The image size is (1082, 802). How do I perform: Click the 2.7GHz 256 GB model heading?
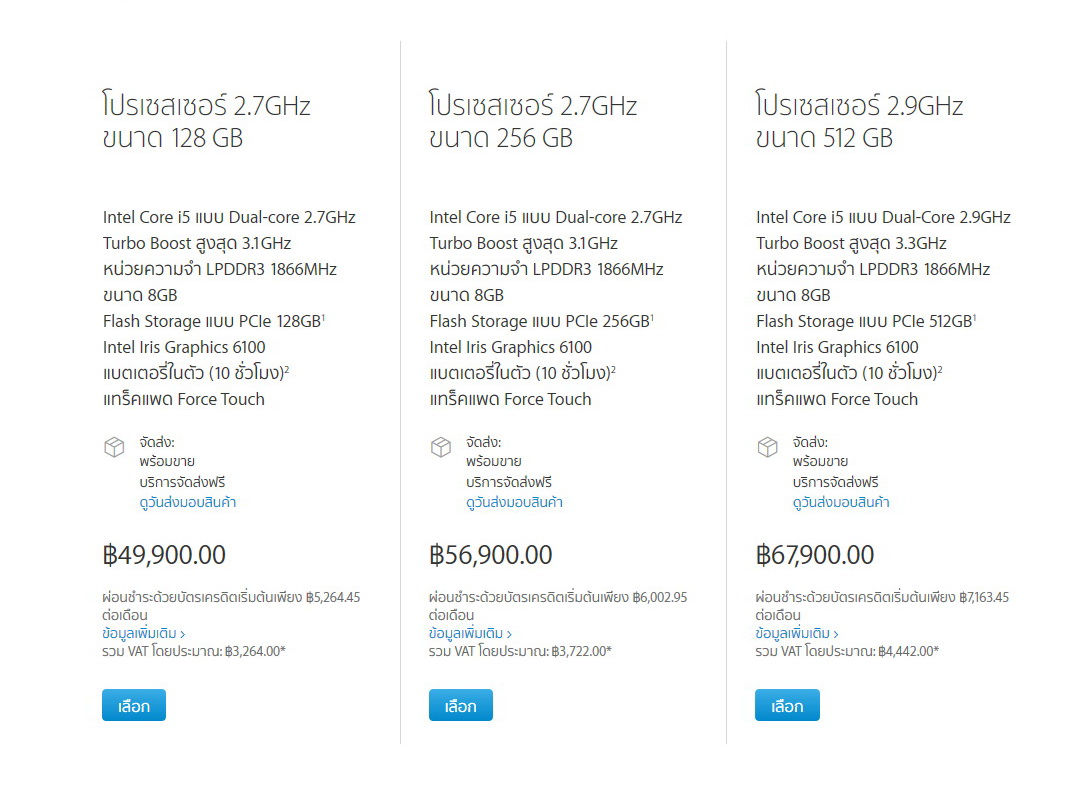coord(533,121)
